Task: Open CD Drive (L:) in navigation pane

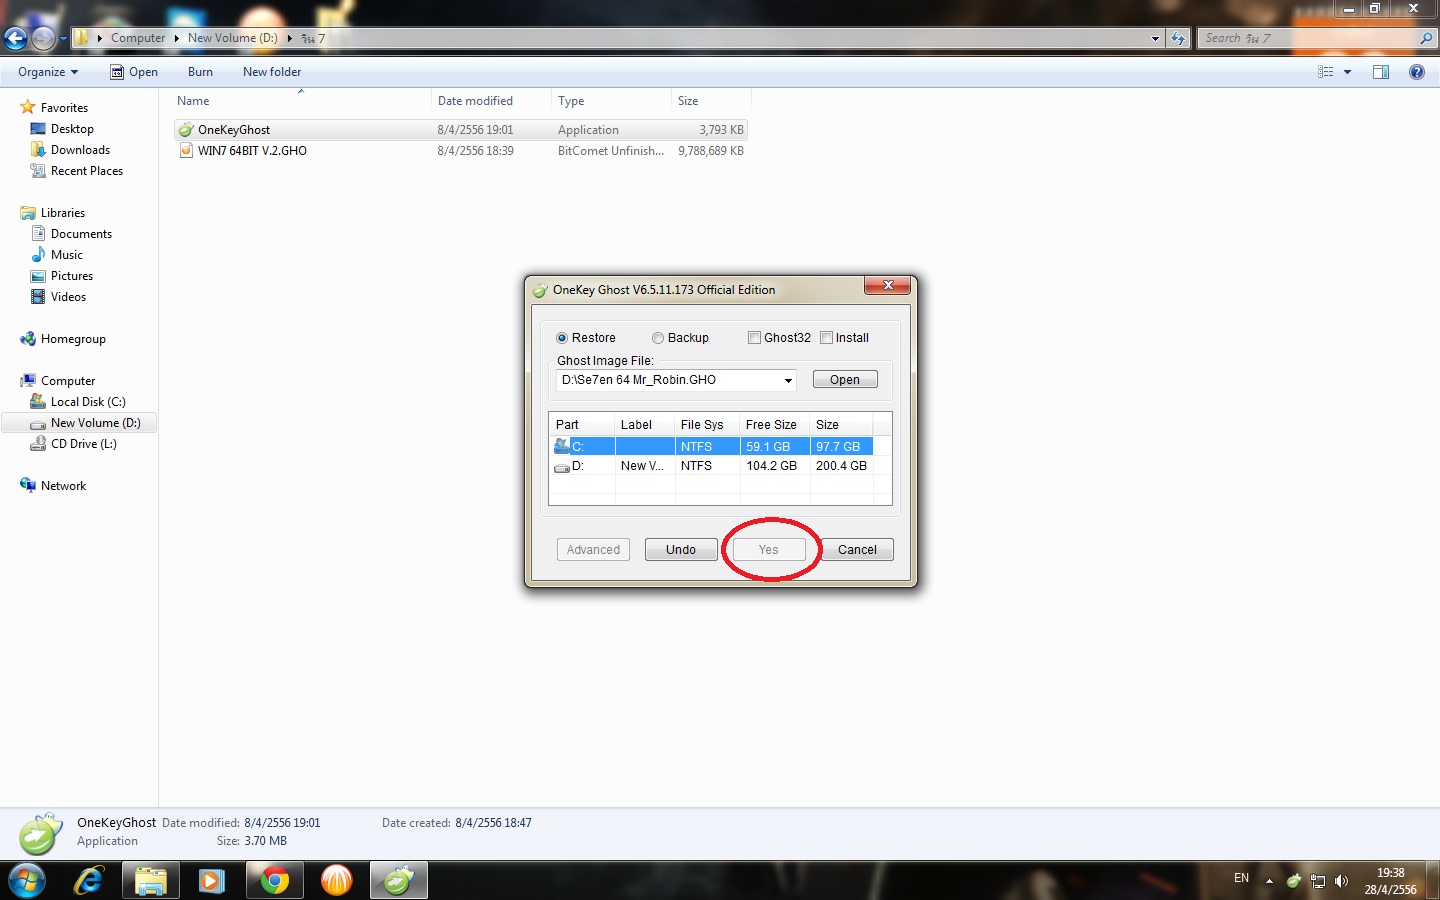Action: coord(84,444)
